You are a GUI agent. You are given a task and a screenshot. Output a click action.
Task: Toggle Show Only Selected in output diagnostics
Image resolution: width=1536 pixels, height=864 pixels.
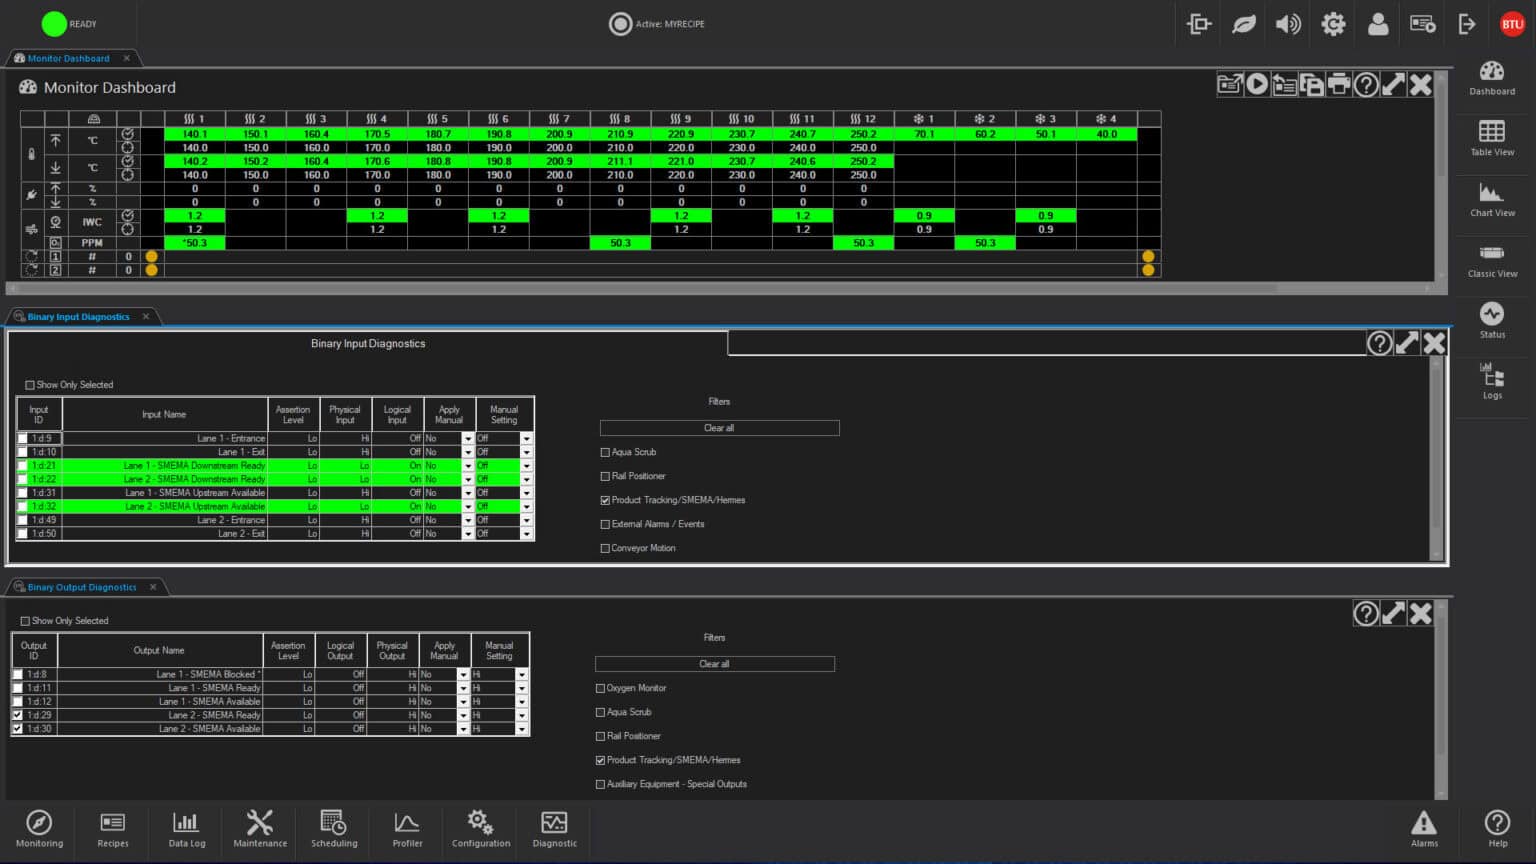click(x=26, y=621)
